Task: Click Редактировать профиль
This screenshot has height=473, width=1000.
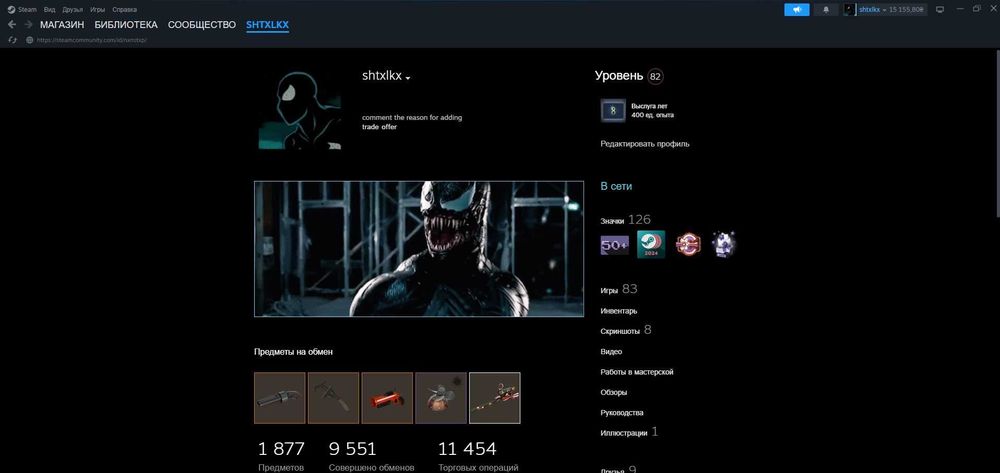Action: 645,144
